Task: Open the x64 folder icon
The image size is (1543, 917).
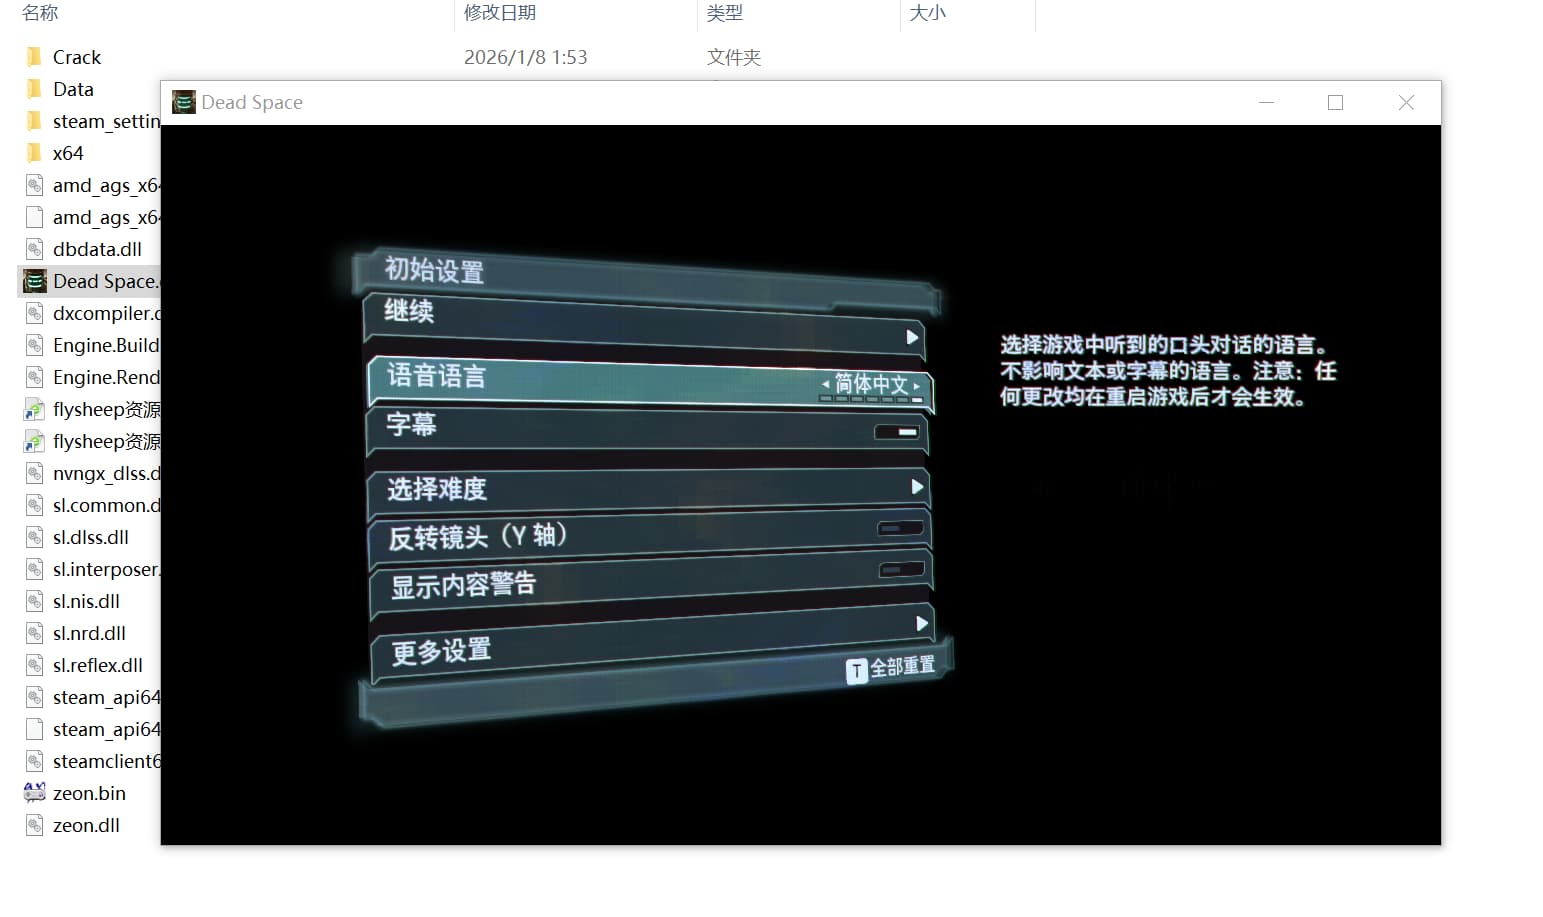Action: coord(34,152)
